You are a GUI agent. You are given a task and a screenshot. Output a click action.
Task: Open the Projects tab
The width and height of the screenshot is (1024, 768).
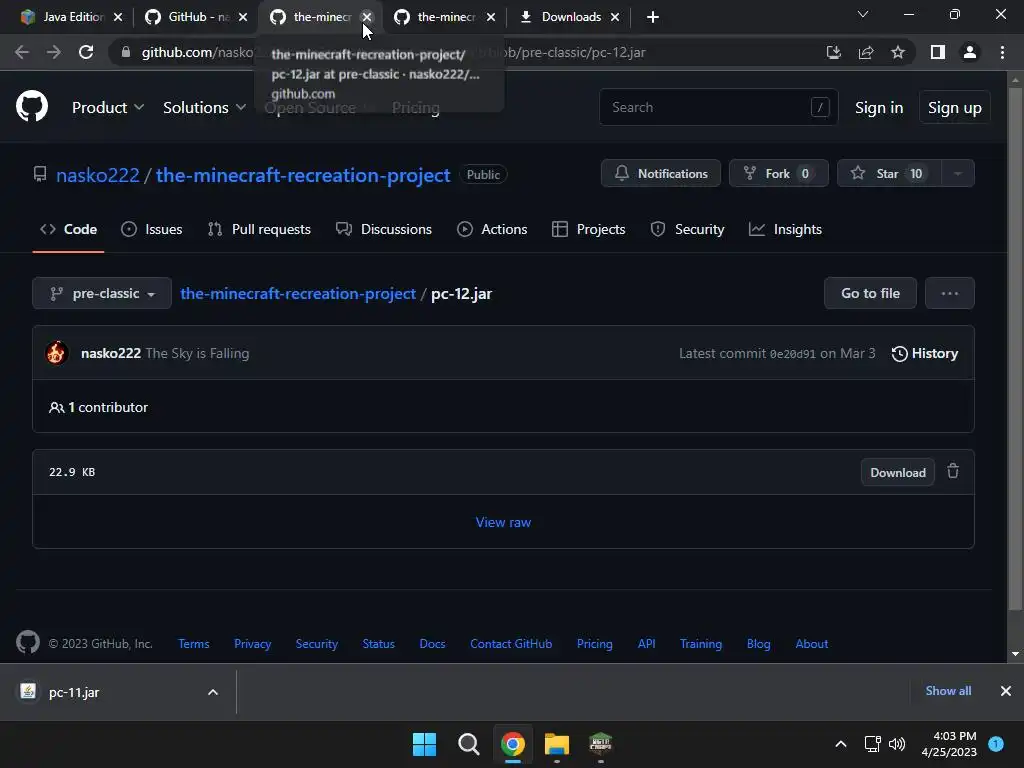(588, 229)
